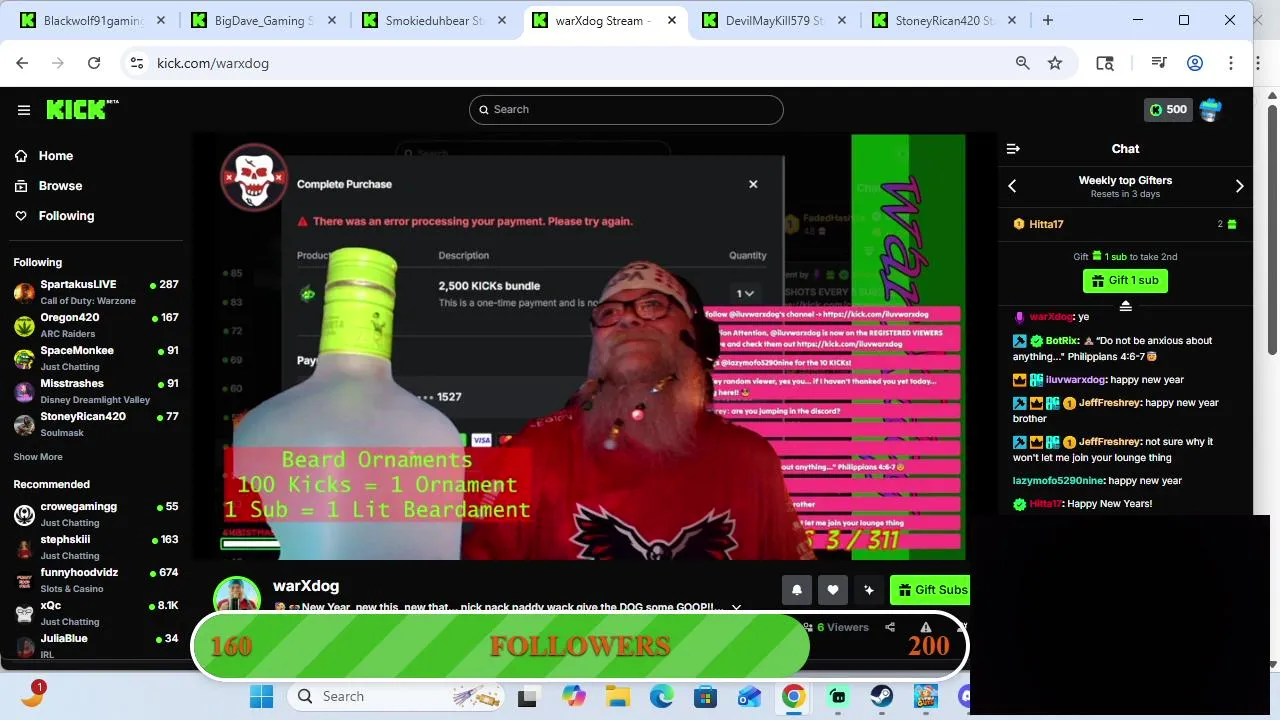Switch to StoneyRican420 browser tab
1280x720 pixels.
[x=945, y=21]
